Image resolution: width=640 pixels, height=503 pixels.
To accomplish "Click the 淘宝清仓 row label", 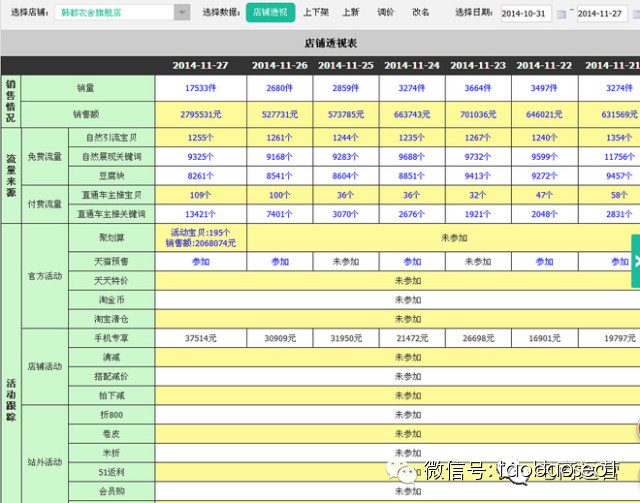I will (x=111, y=319).
